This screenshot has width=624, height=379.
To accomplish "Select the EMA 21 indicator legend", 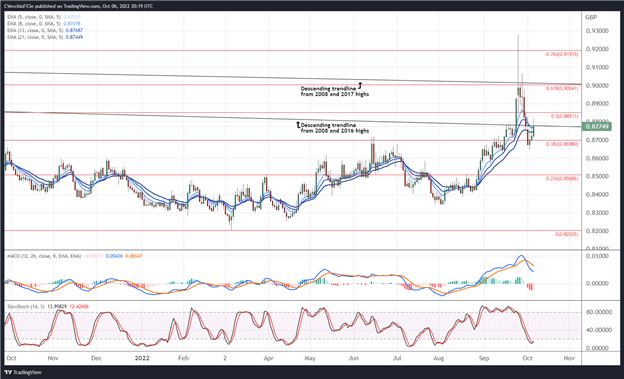I will tap(45, 37).
